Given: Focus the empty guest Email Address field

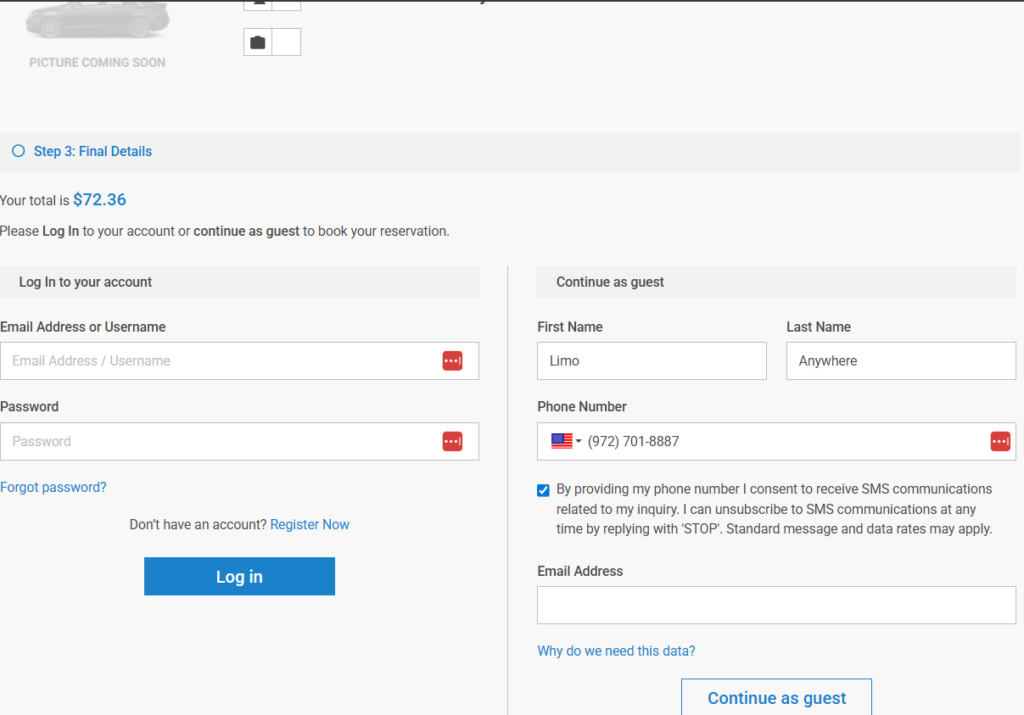Looking at the screenshot, I should tap(776, 605).
